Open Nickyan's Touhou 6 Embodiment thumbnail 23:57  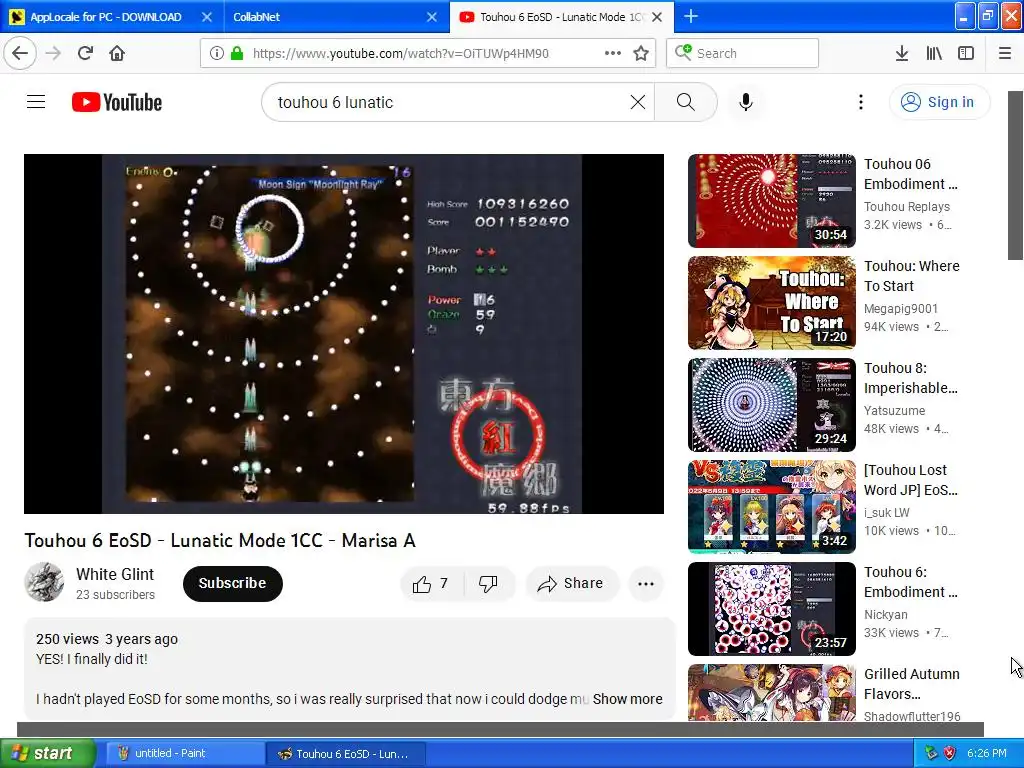tap(771, 609)
